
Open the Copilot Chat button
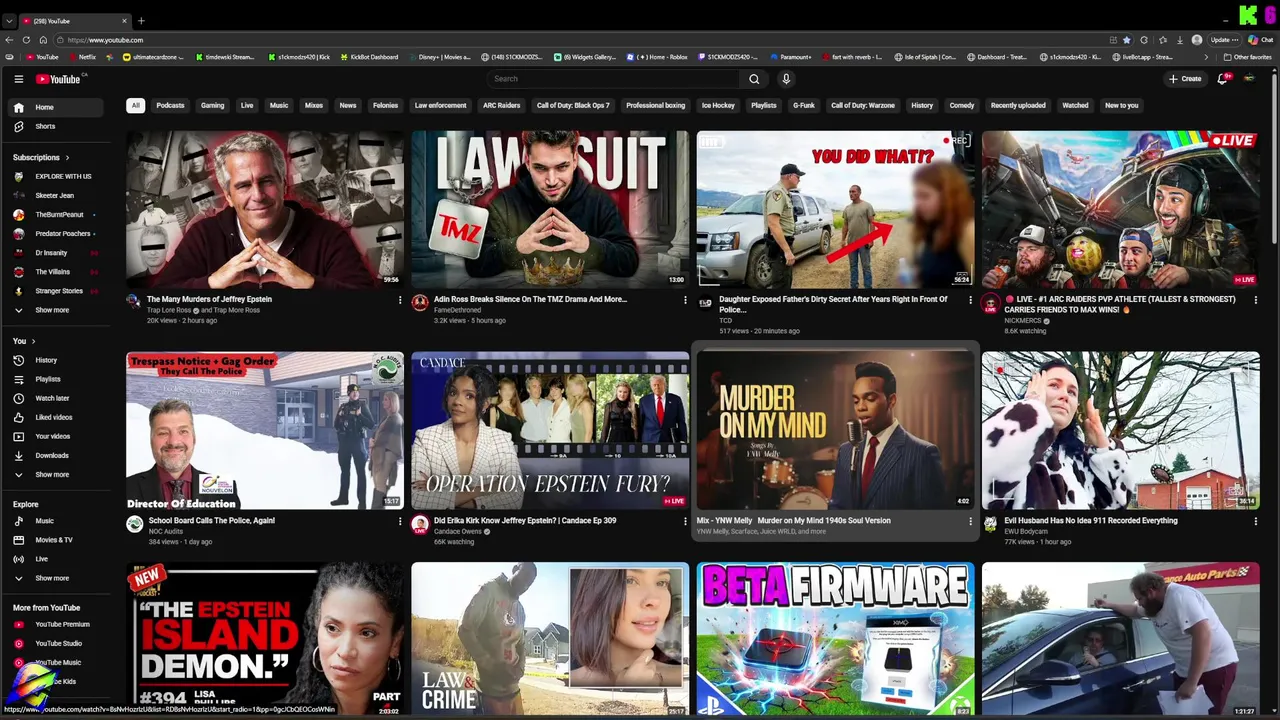point(1260,40)
